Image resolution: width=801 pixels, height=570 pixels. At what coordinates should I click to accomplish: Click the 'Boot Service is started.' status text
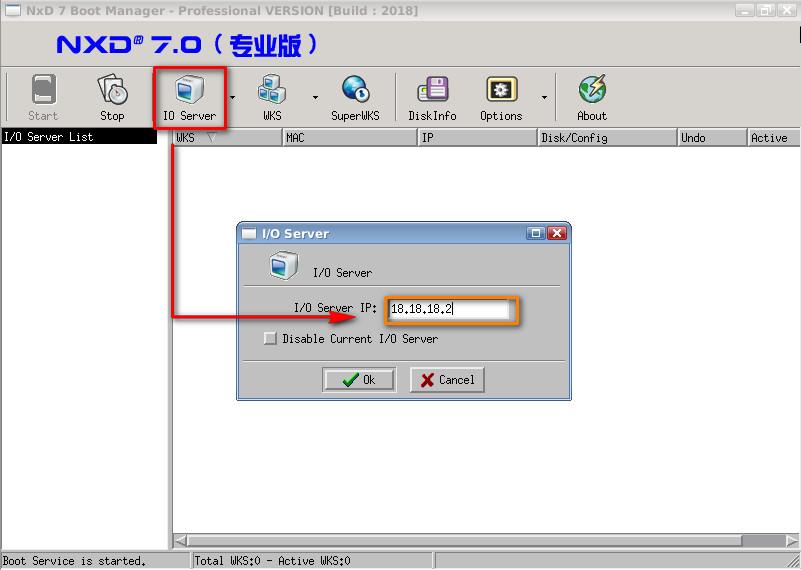coord(75,561)
